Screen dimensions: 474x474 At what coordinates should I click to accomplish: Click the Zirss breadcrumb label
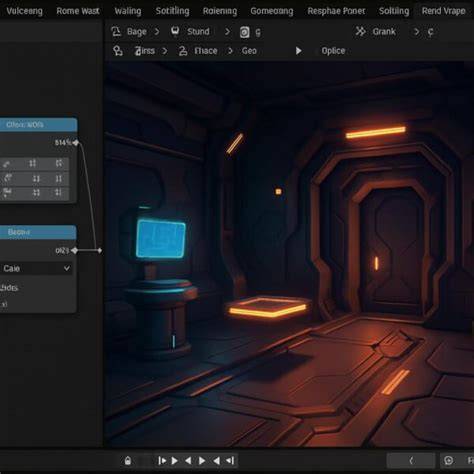point(145,51)
